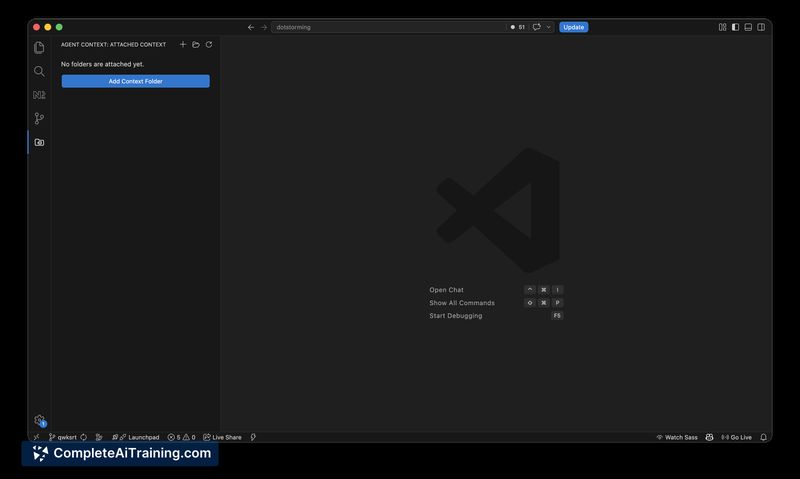Image resolution: width=800 pixels, height=479 pixels.
Task: Click the dot 51 indicator in title bar
Action: tap(517, 27)
